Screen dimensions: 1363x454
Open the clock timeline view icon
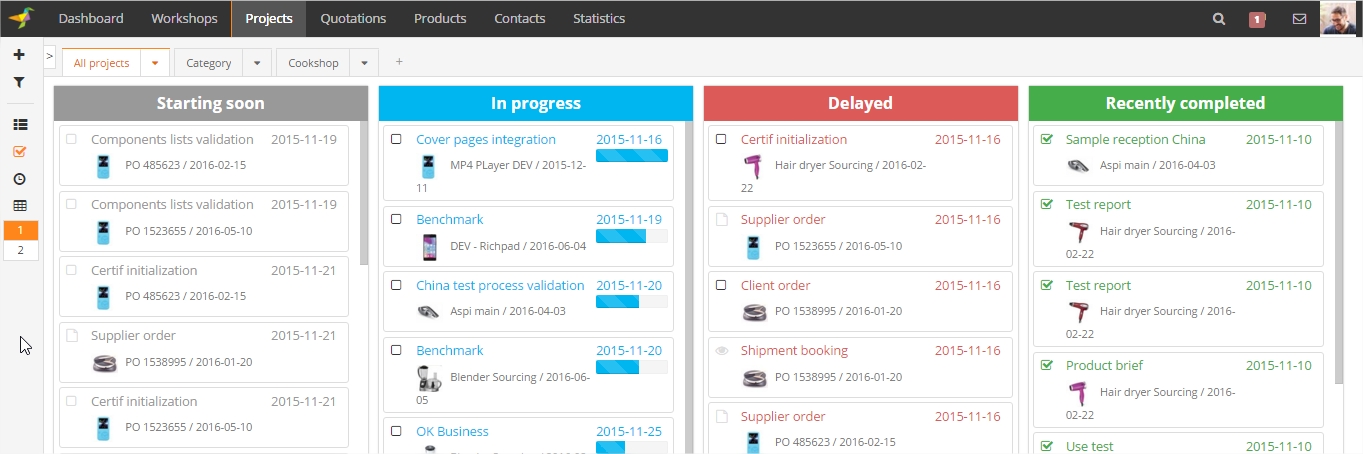click(20, 179)
